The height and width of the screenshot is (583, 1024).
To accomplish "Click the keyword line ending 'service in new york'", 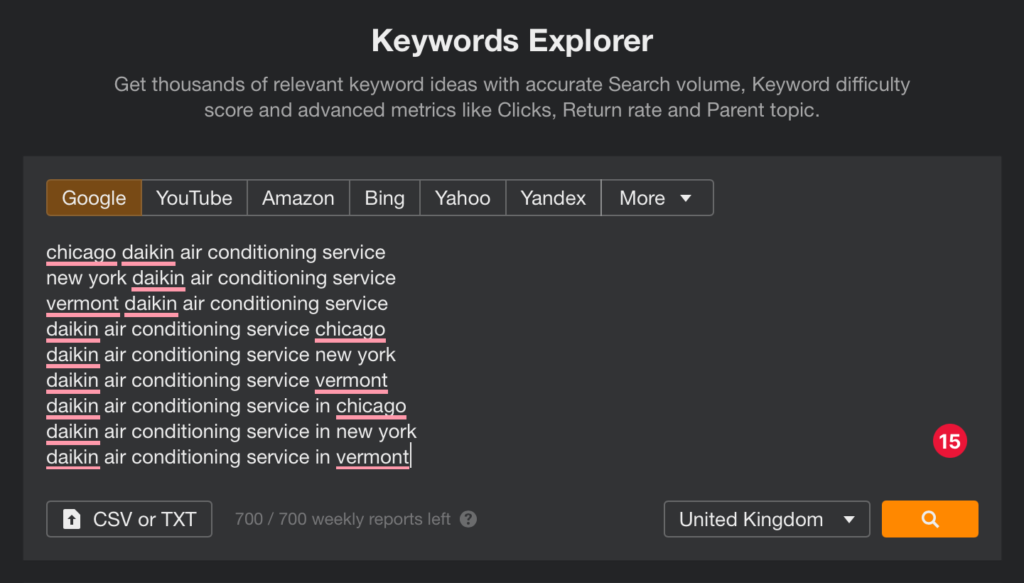I will coord(231,432).
